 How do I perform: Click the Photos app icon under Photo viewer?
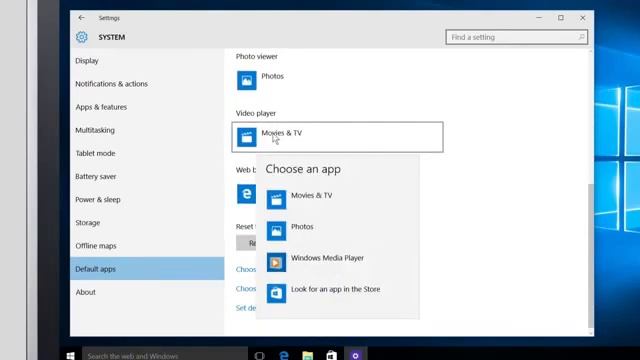coord(247,80)
